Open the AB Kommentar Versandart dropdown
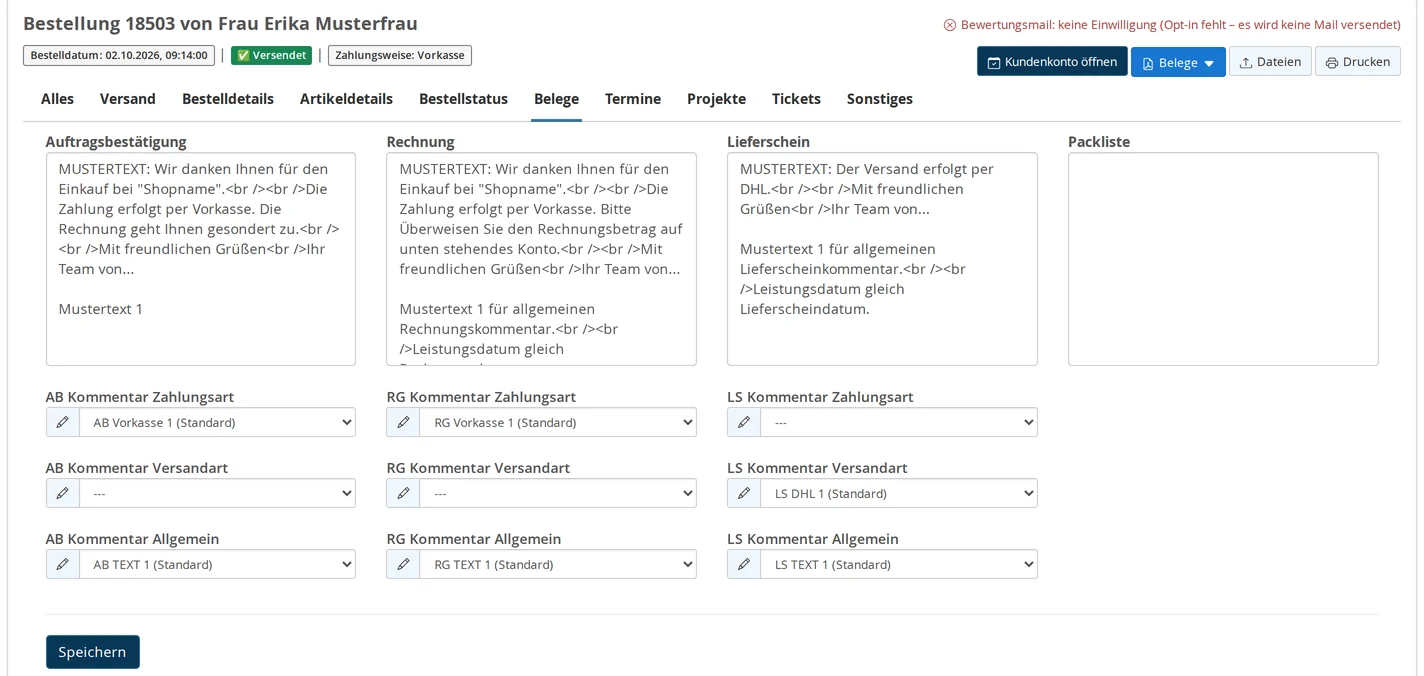The image size is (1424, 676). tap(217, 493)
